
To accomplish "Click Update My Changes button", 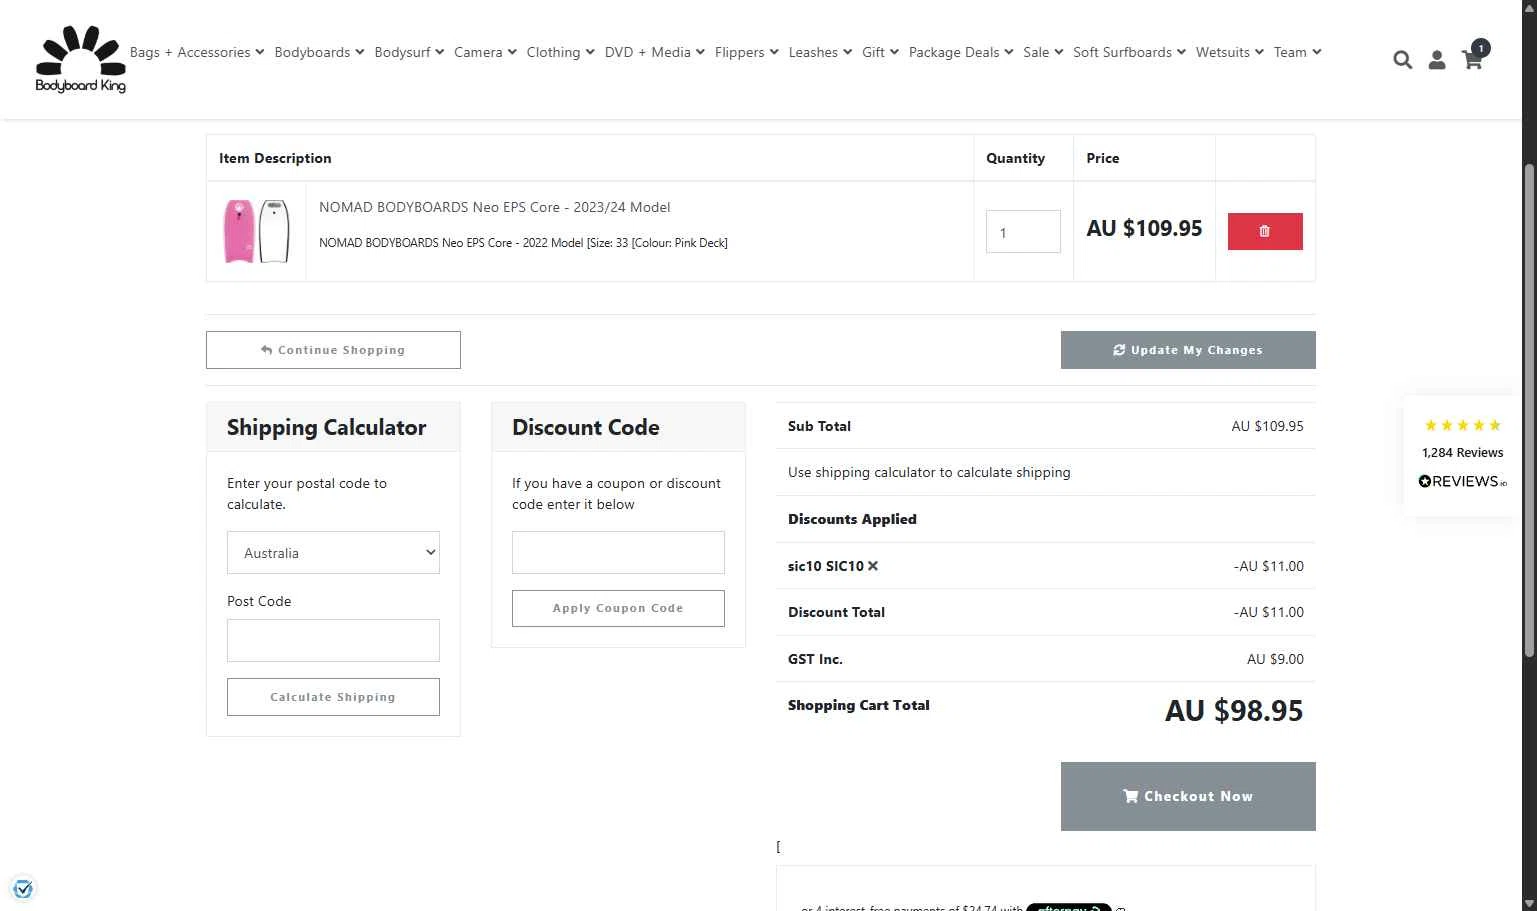I will (1188, 350).
